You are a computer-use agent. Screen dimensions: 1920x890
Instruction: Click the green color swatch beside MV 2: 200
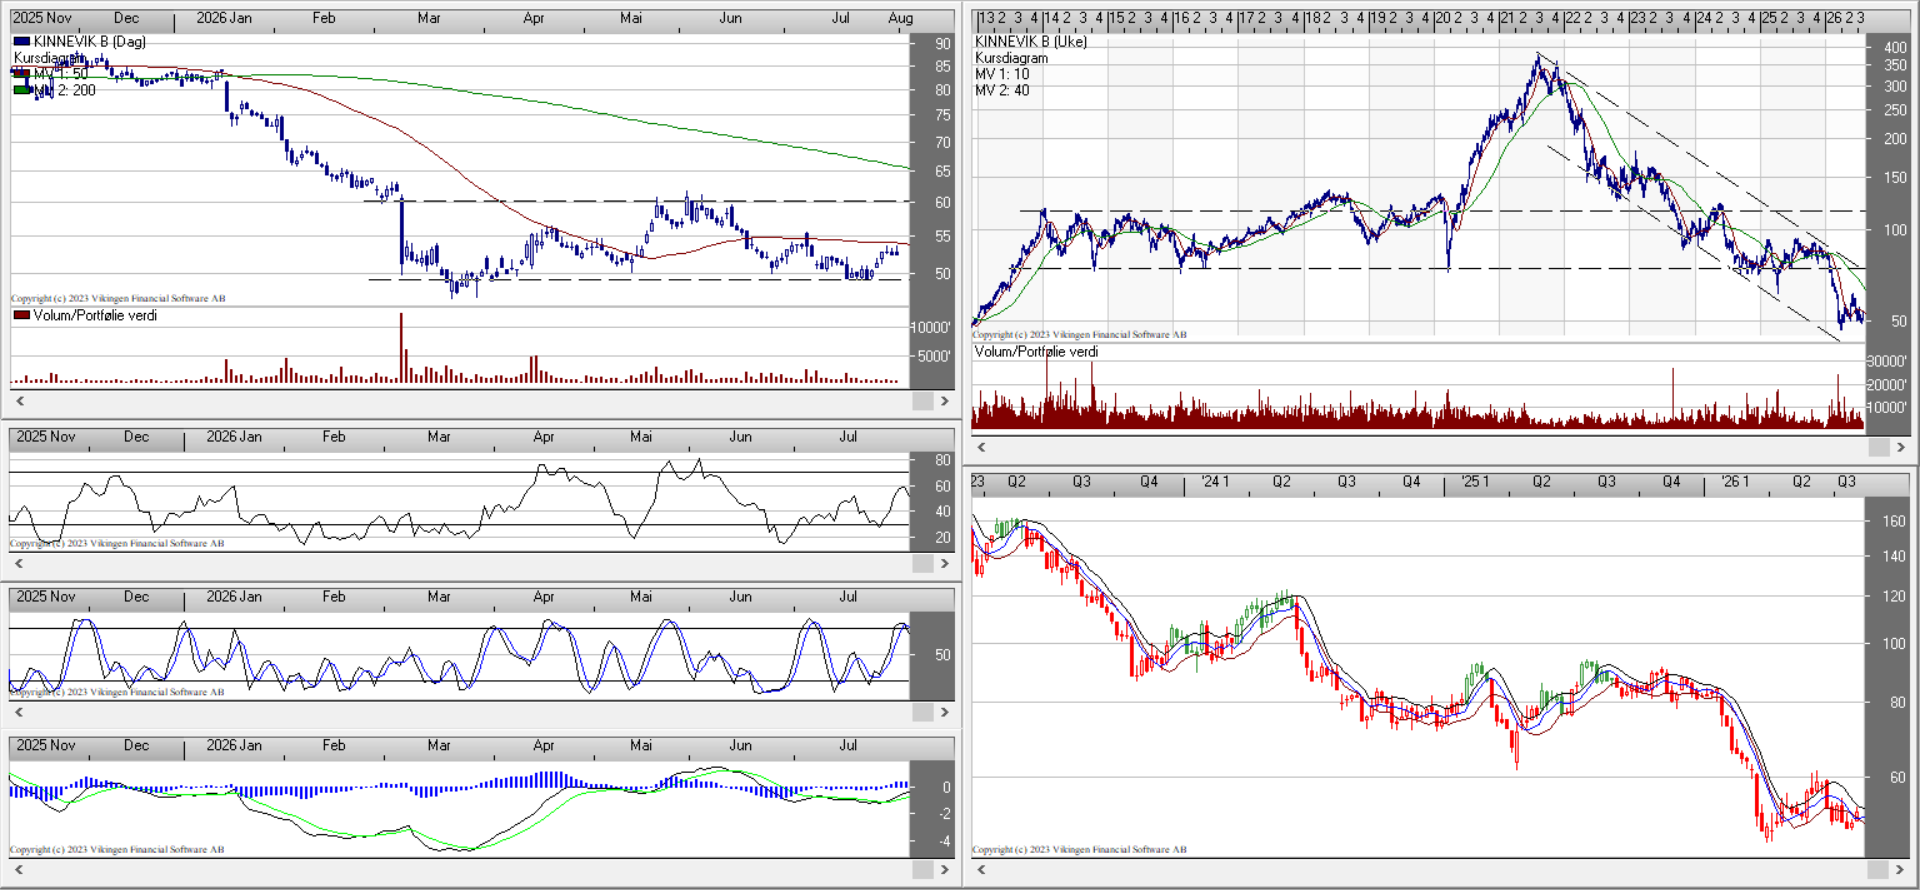(21, 90)
